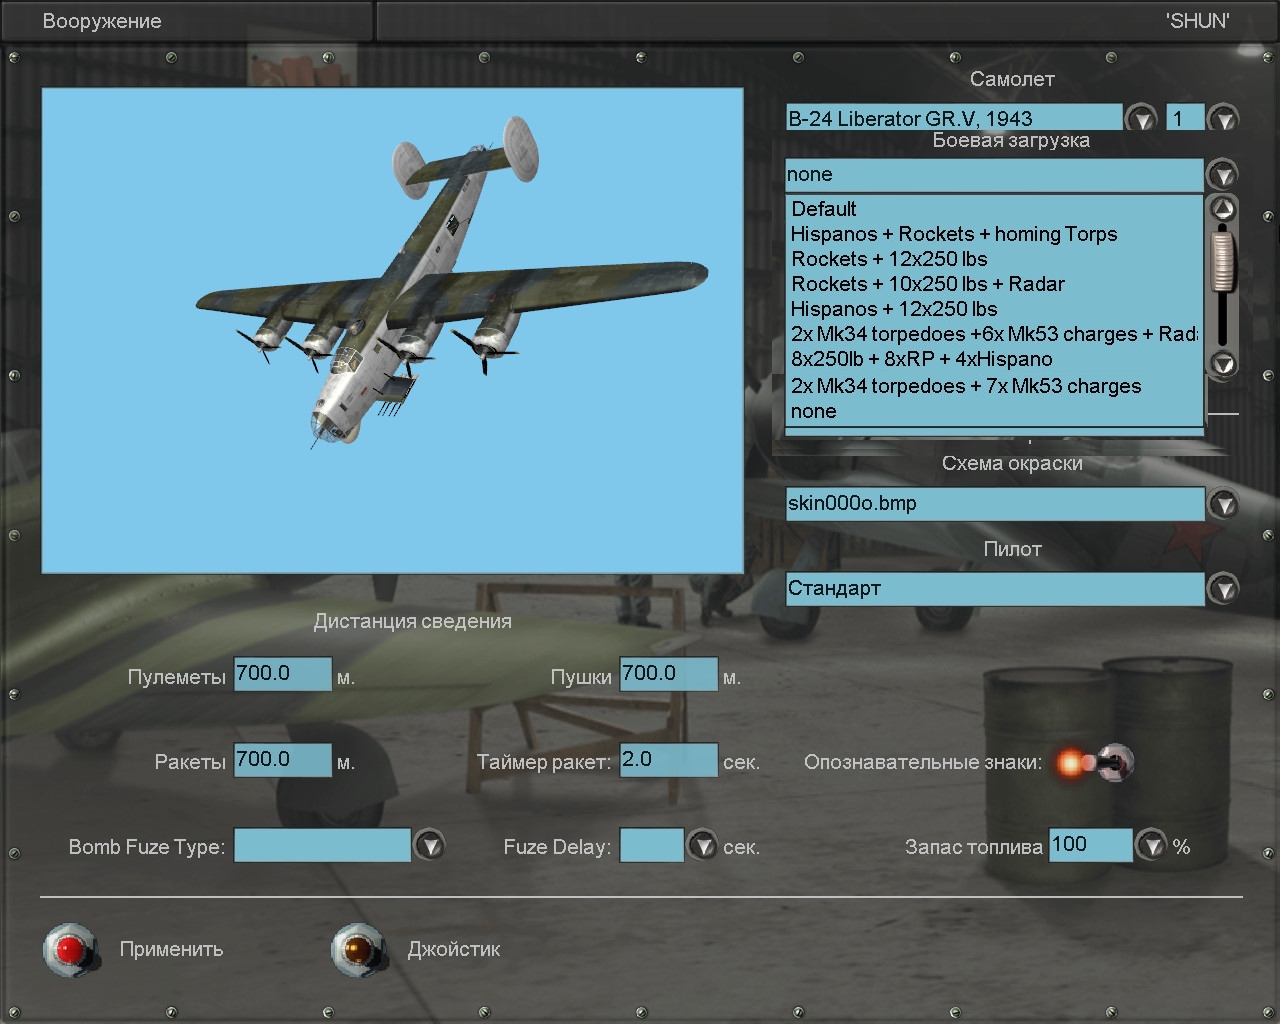
Task: Open the Пилот dropdown arrow
Action: pyautogui.click(x=1223, y=589)
